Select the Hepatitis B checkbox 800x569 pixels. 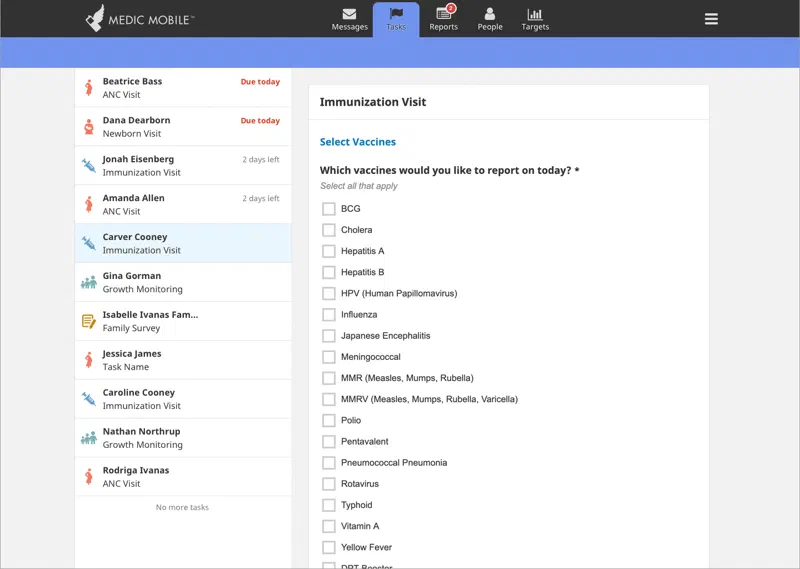click(328, 273)
